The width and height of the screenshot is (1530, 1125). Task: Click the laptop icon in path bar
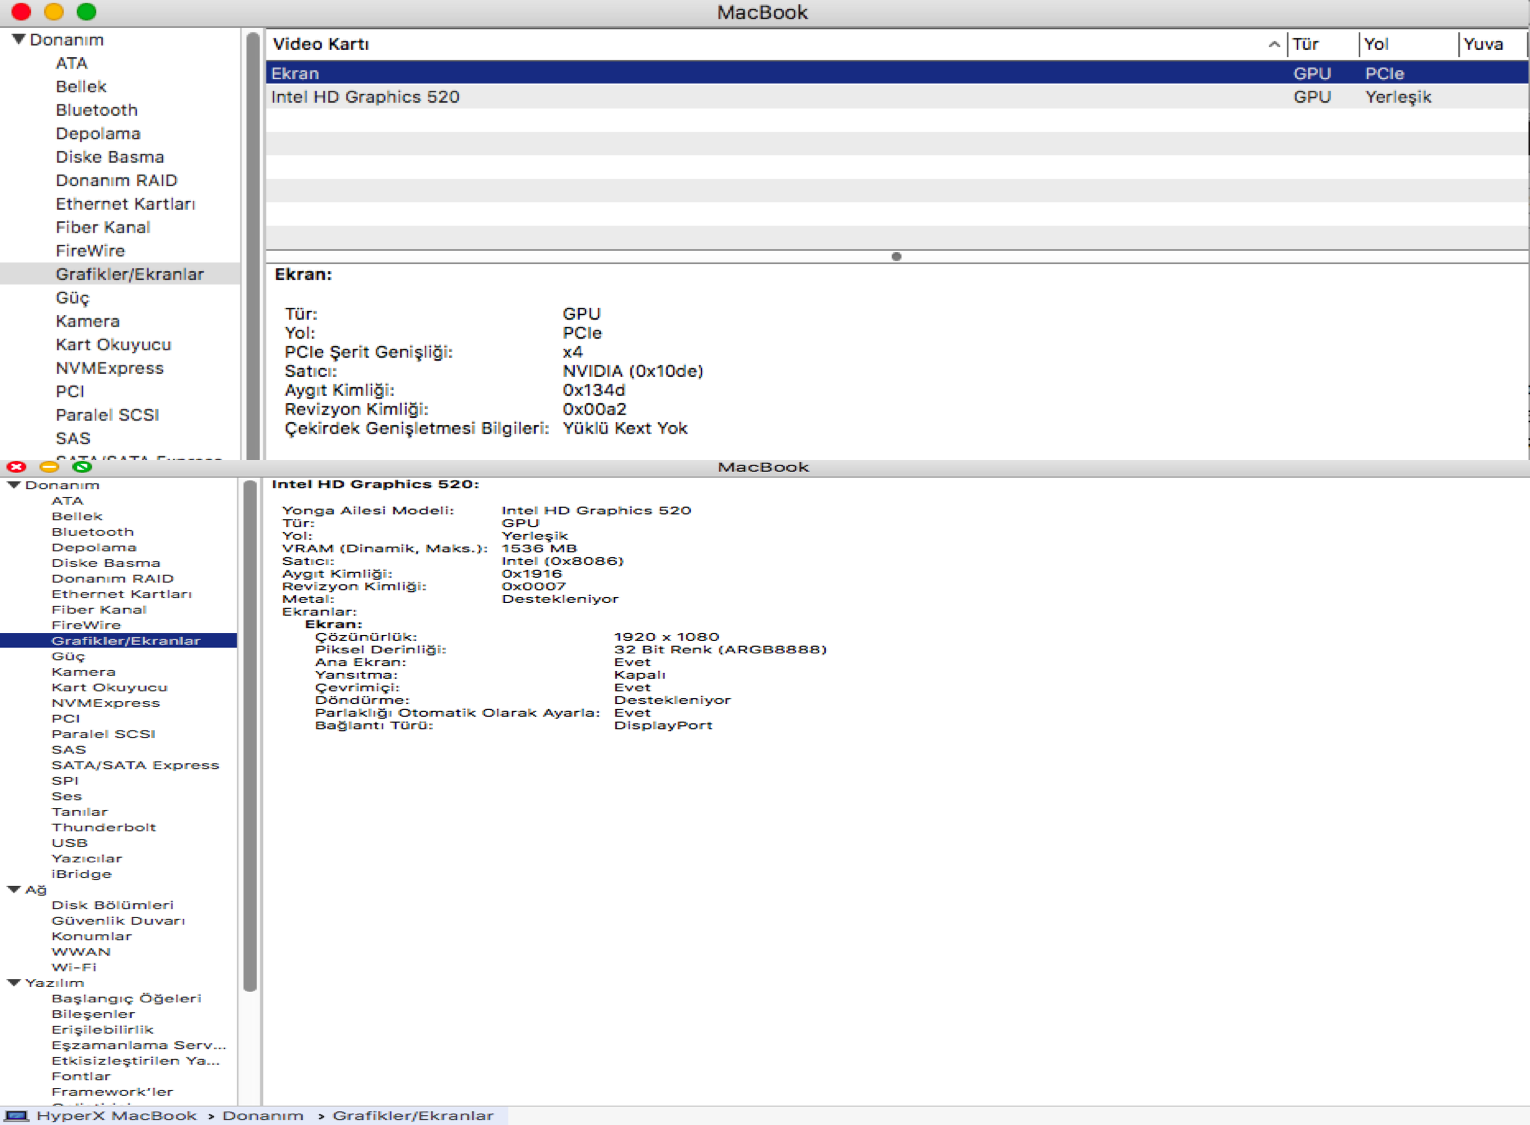click(17, 1116)
